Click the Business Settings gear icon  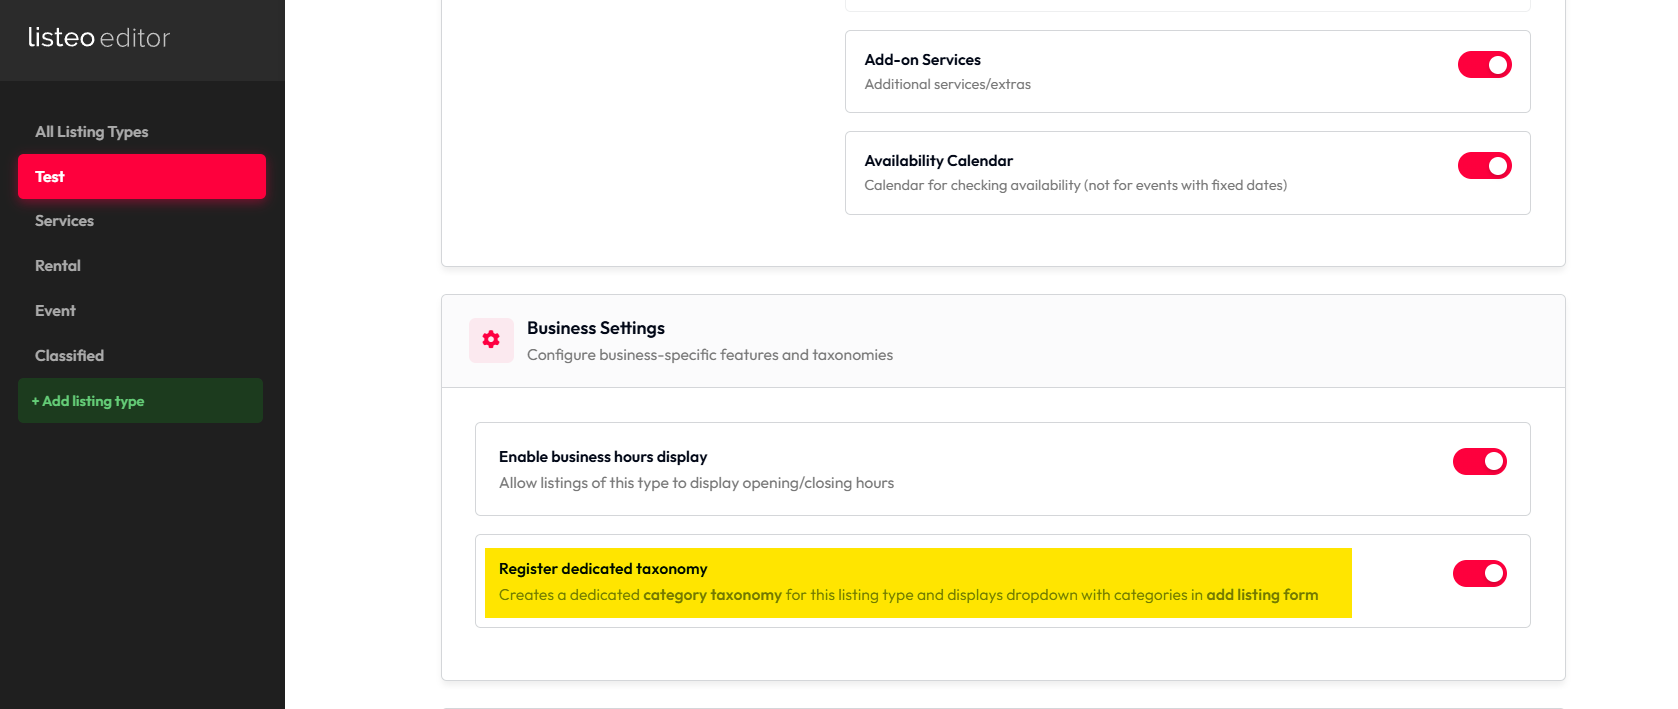[x=491, y=340]
